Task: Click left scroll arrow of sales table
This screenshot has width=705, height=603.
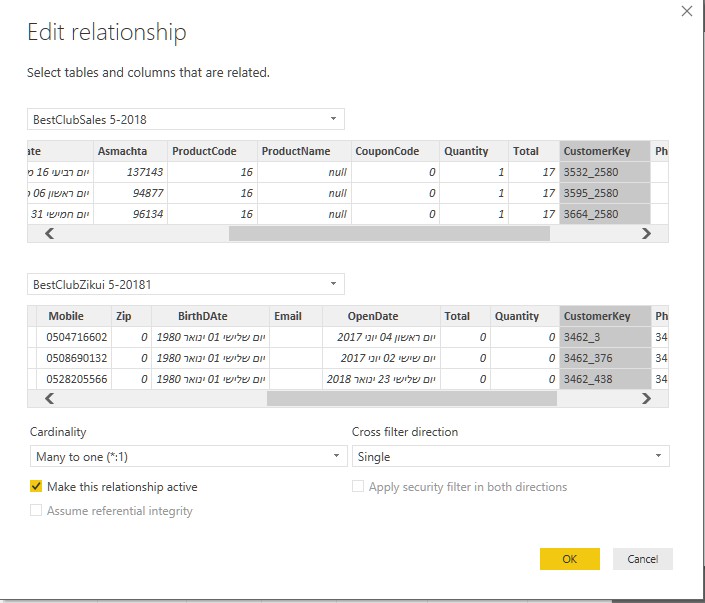Action: [49, 233]
